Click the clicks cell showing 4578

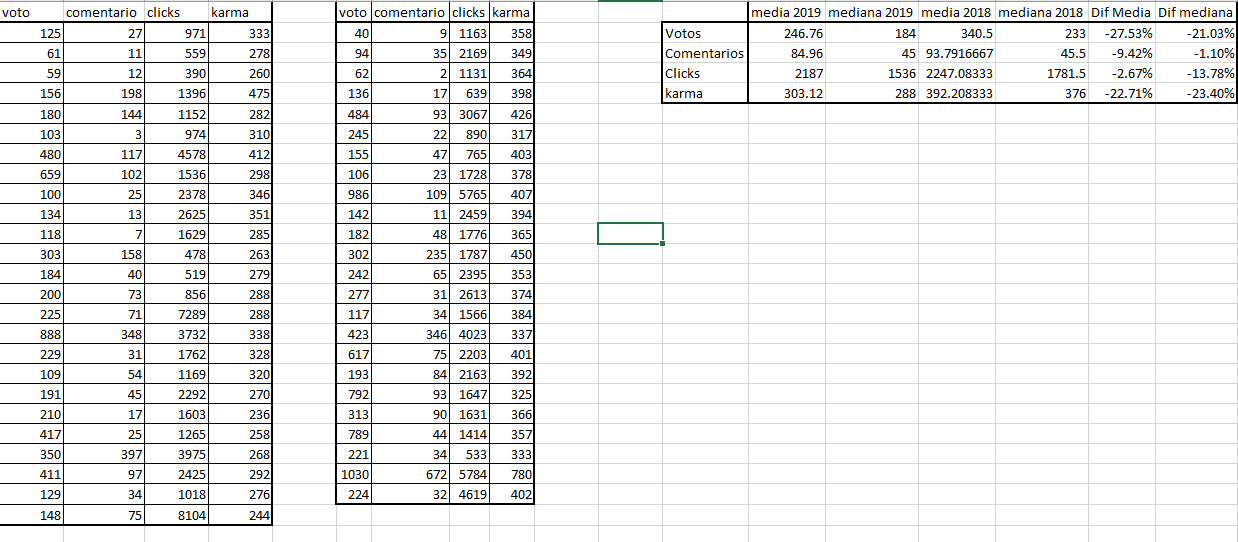click(176, 154)
